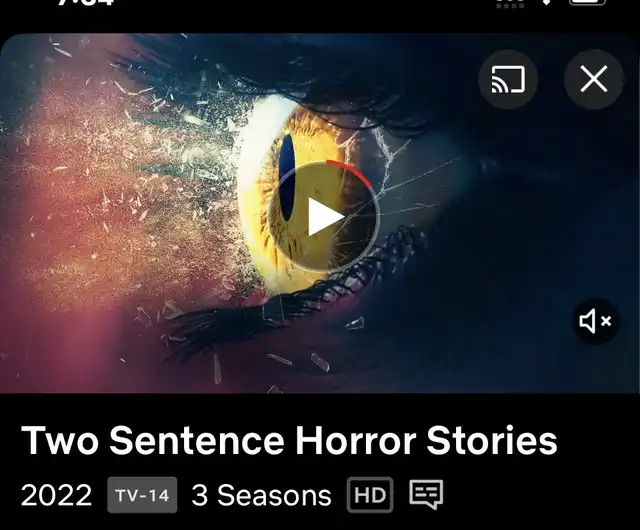This screenshot has width=640, height=530.
Task: Unmute the trailer audio speaker icon
Action: pyautogui.click(x=596, y=321)
